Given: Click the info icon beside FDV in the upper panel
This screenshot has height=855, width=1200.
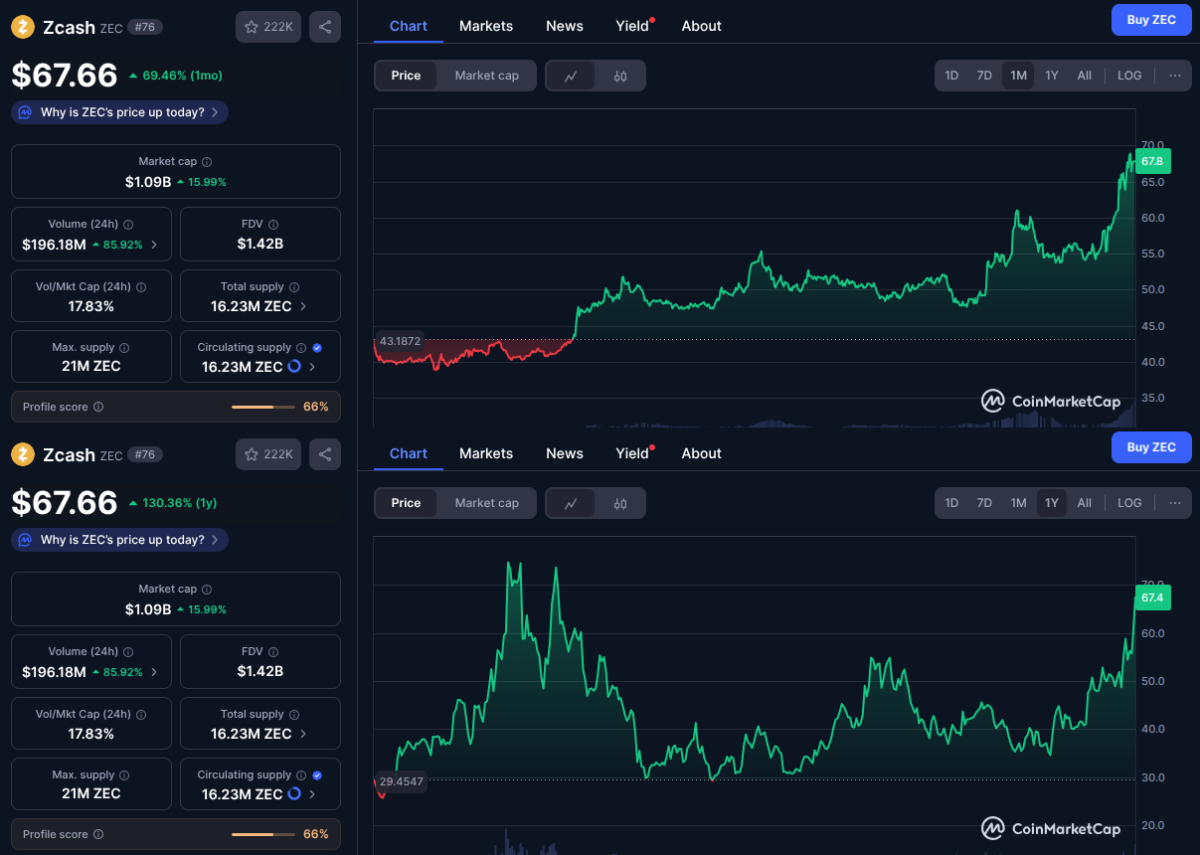Looking at the screenshot, I should click(x=273, y=225).
